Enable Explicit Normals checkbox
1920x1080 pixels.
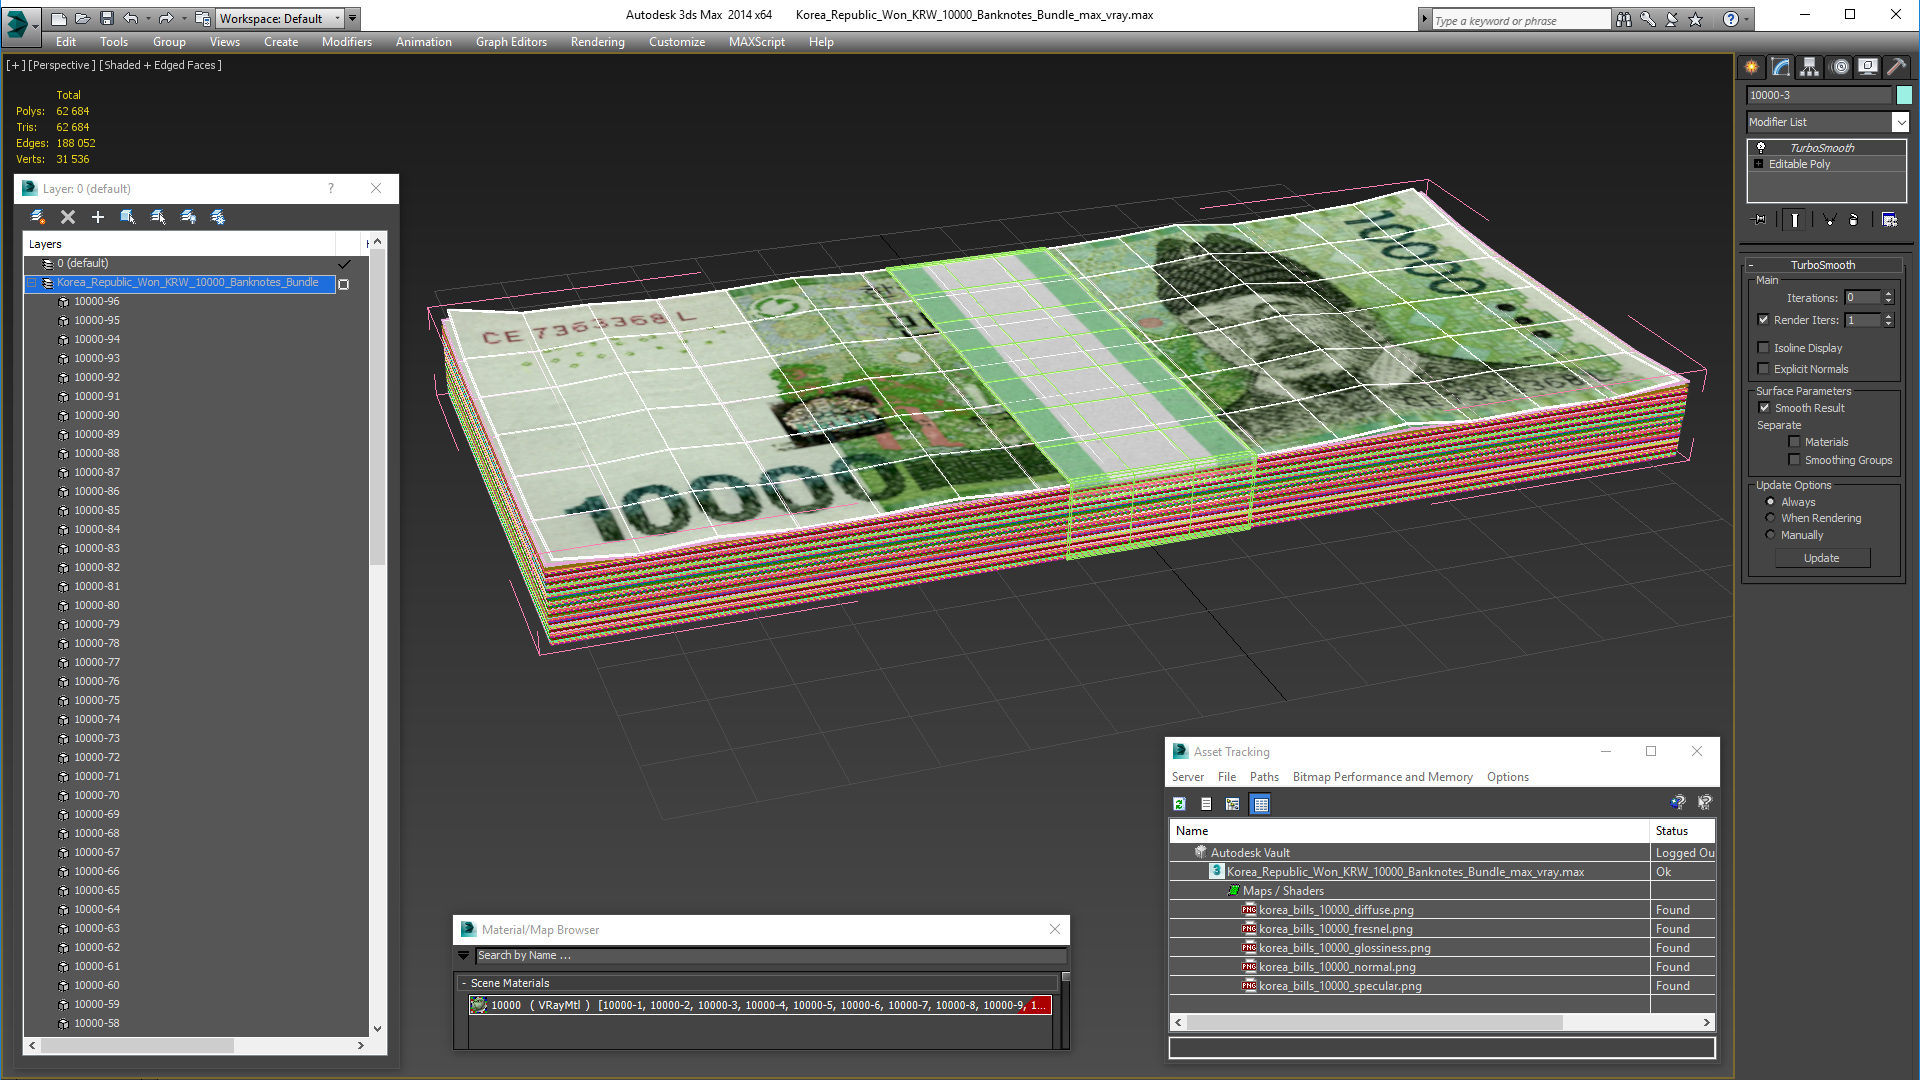[x=1764, y=369]
